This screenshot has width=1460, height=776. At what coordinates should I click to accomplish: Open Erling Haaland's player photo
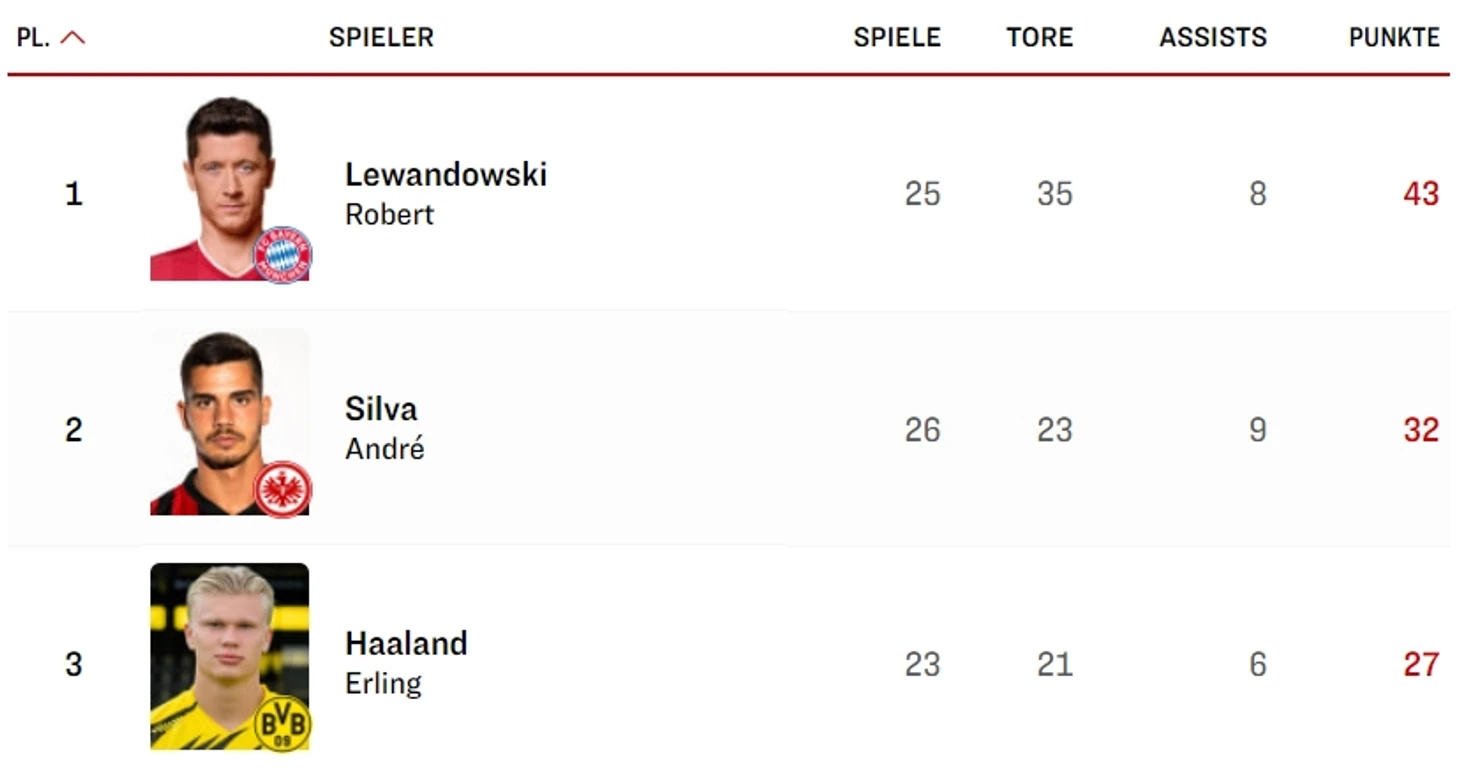(230, 656)
